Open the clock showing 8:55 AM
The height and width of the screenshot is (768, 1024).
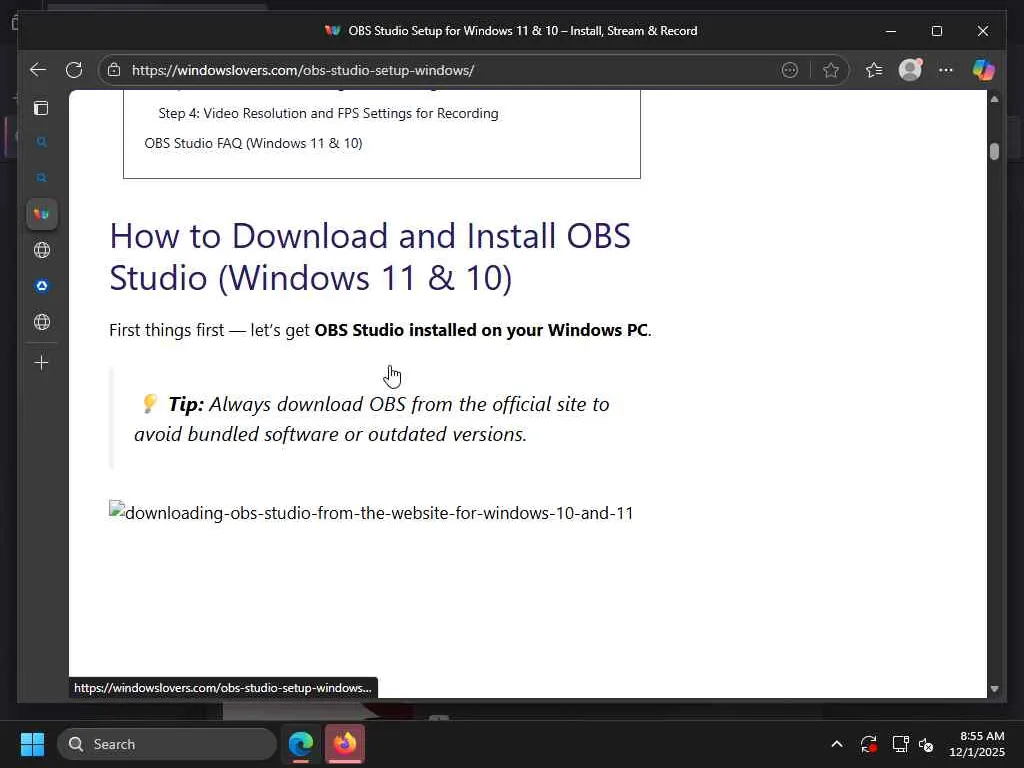pyautogui.click(x=977, y=744)
